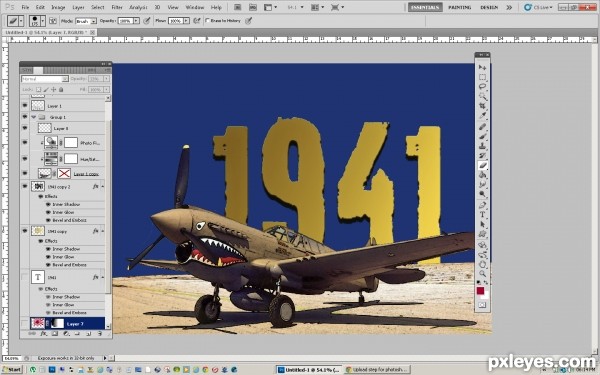Open the Window menu

[x=195, y=7]
